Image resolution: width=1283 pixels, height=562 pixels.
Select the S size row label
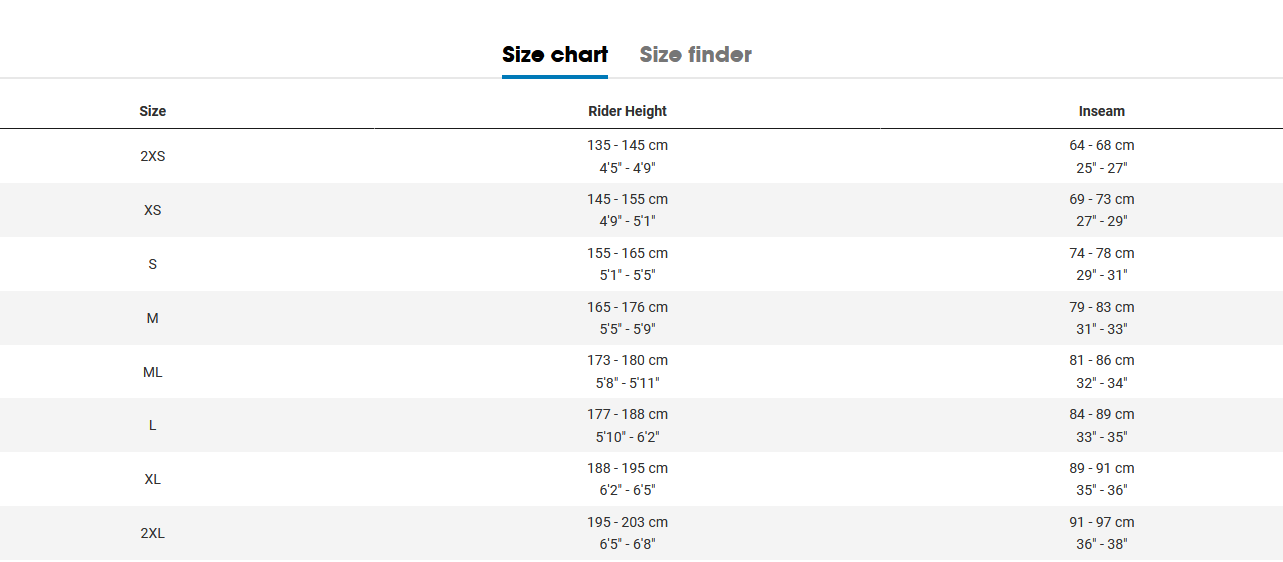[153, 264]
